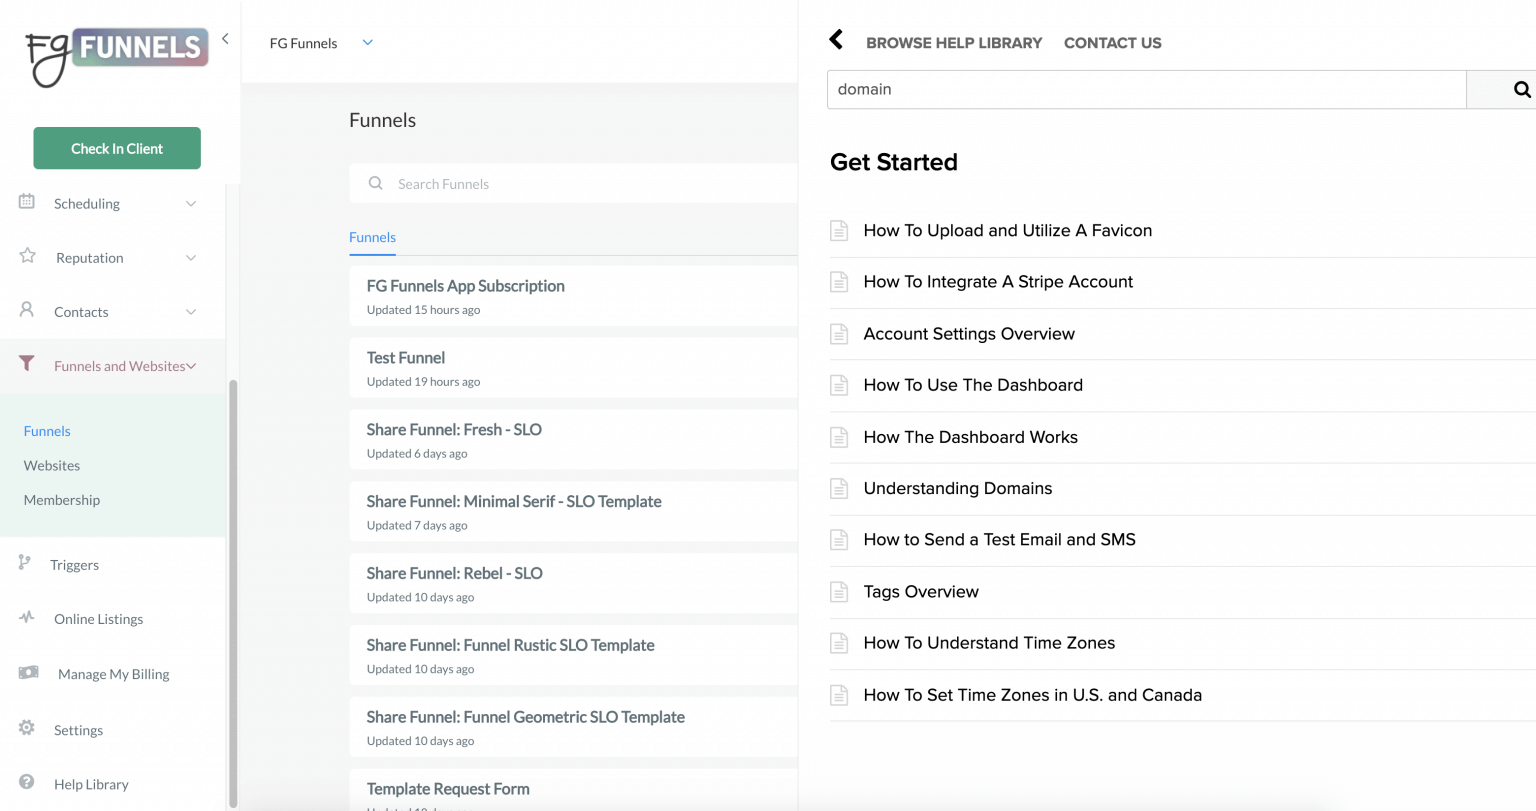Click the back arrow in the help panel

point(836,39)
